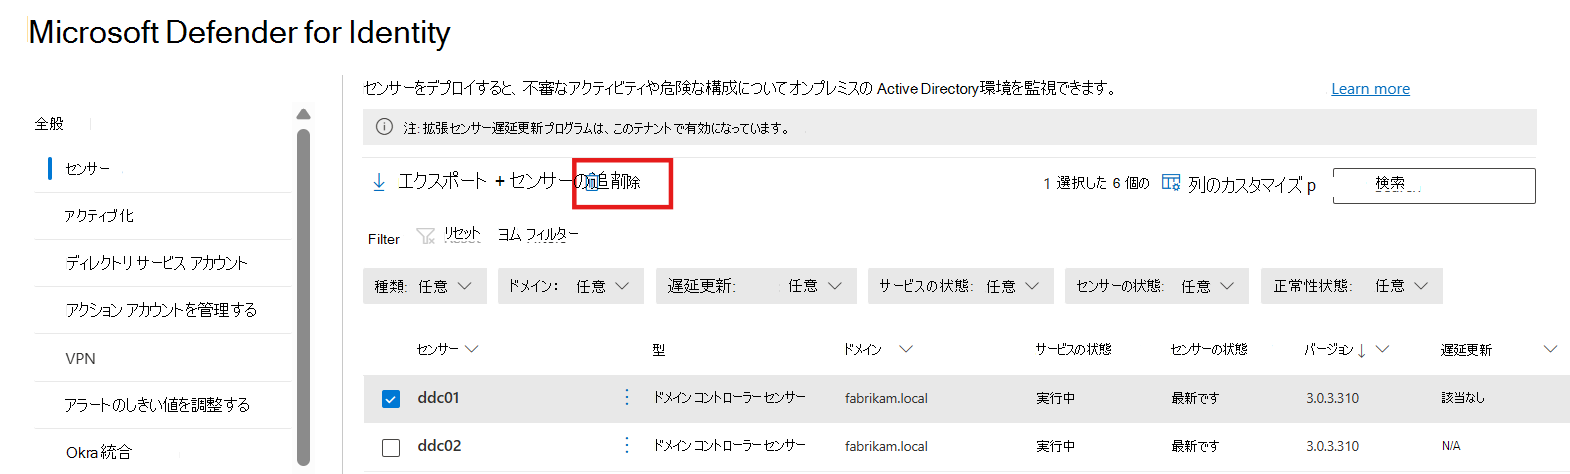
Task: Click the Export download arrow icon
Action: point(379,182)
